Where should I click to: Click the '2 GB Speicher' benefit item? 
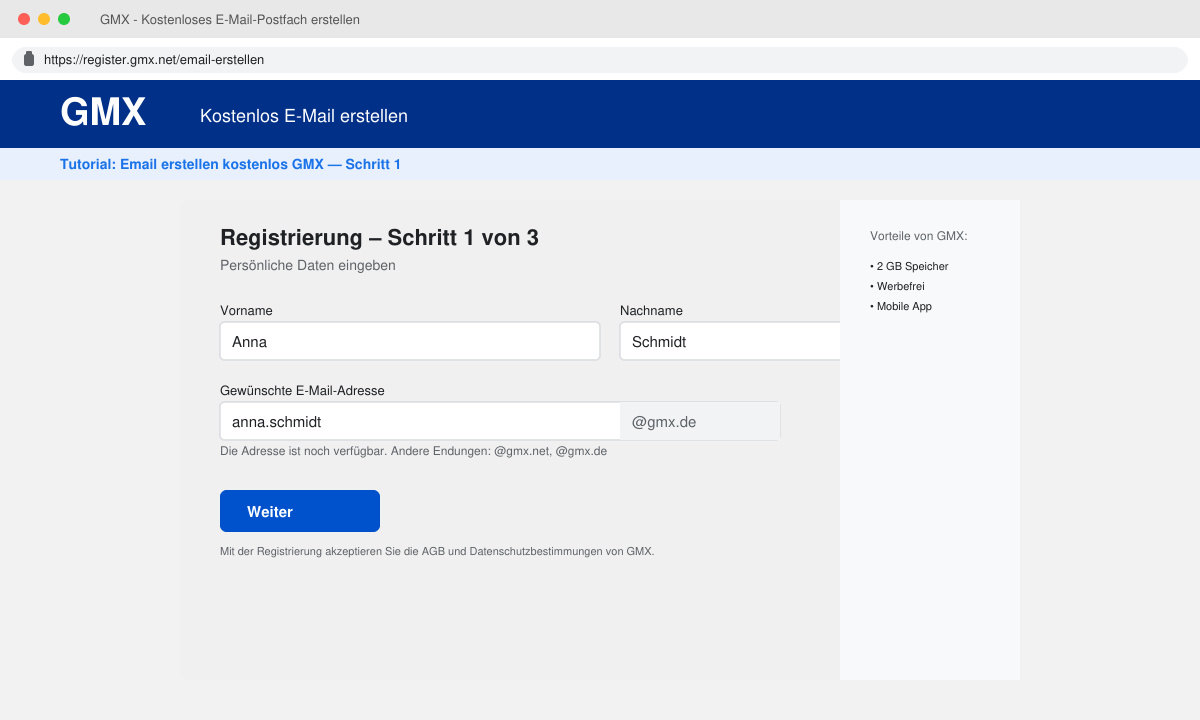tap(909, 266)
